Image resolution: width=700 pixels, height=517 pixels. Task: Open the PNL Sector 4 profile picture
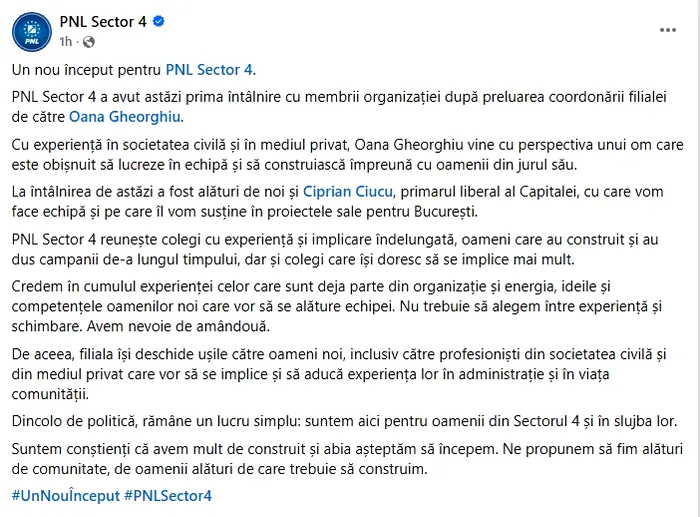[32, 32]
